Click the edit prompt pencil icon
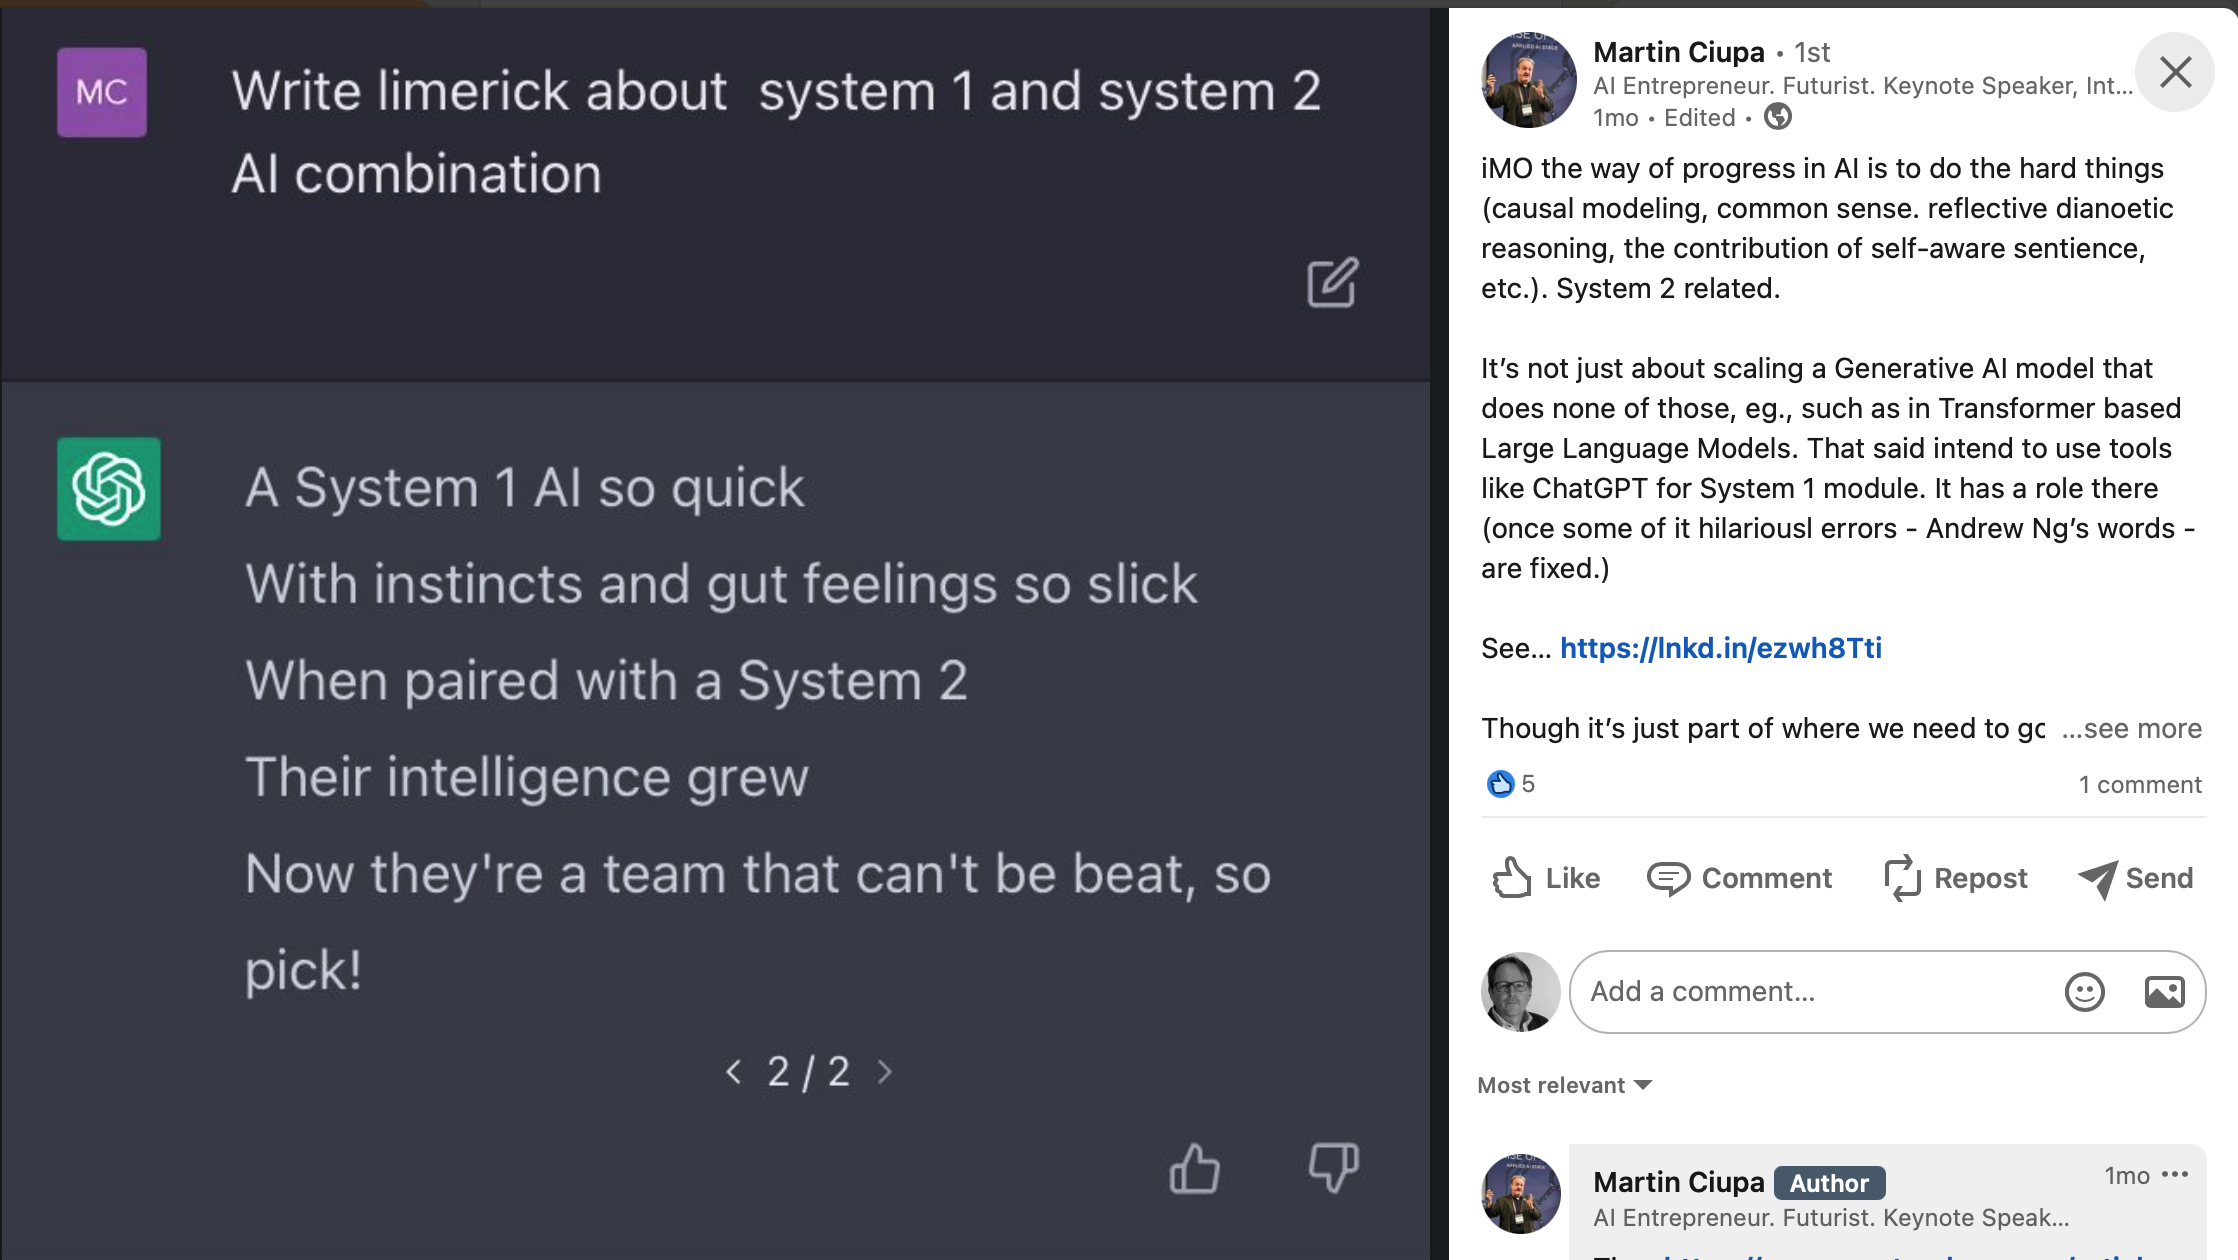This screenshot has height=1260, width=2238. pos(1332,283)
